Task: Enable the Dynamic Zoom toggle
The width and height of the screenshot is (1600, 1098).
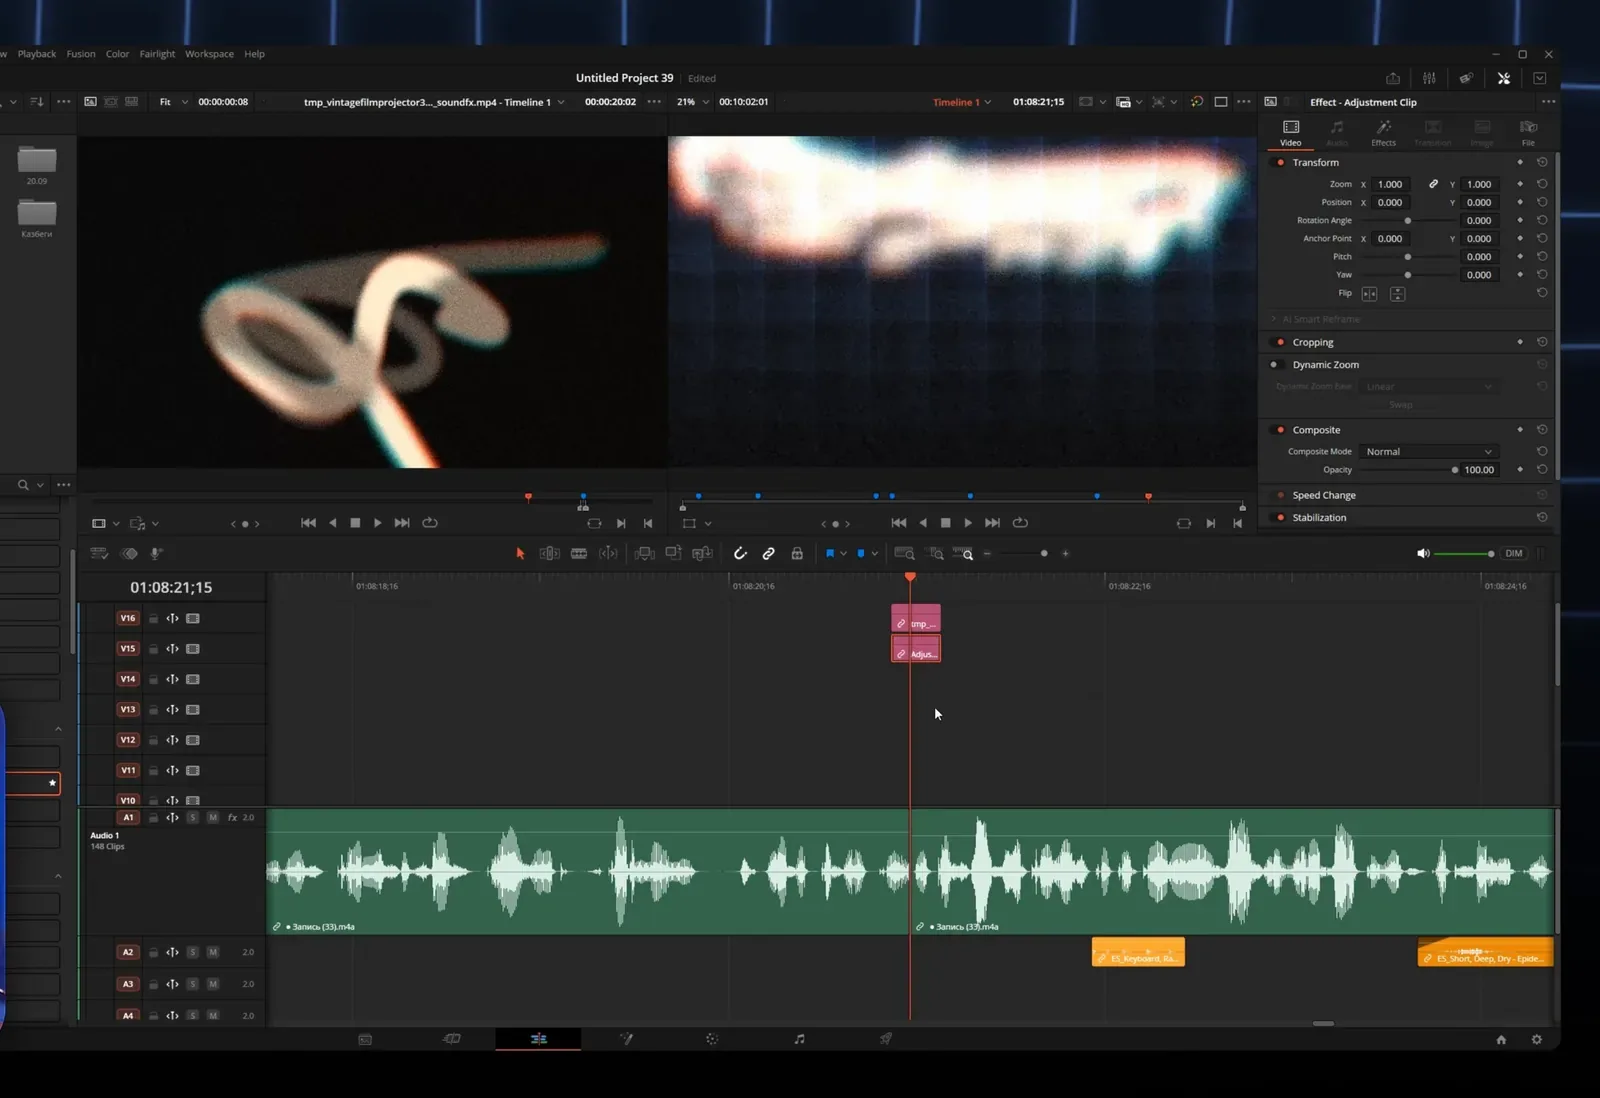Action: pos(1276,365)
